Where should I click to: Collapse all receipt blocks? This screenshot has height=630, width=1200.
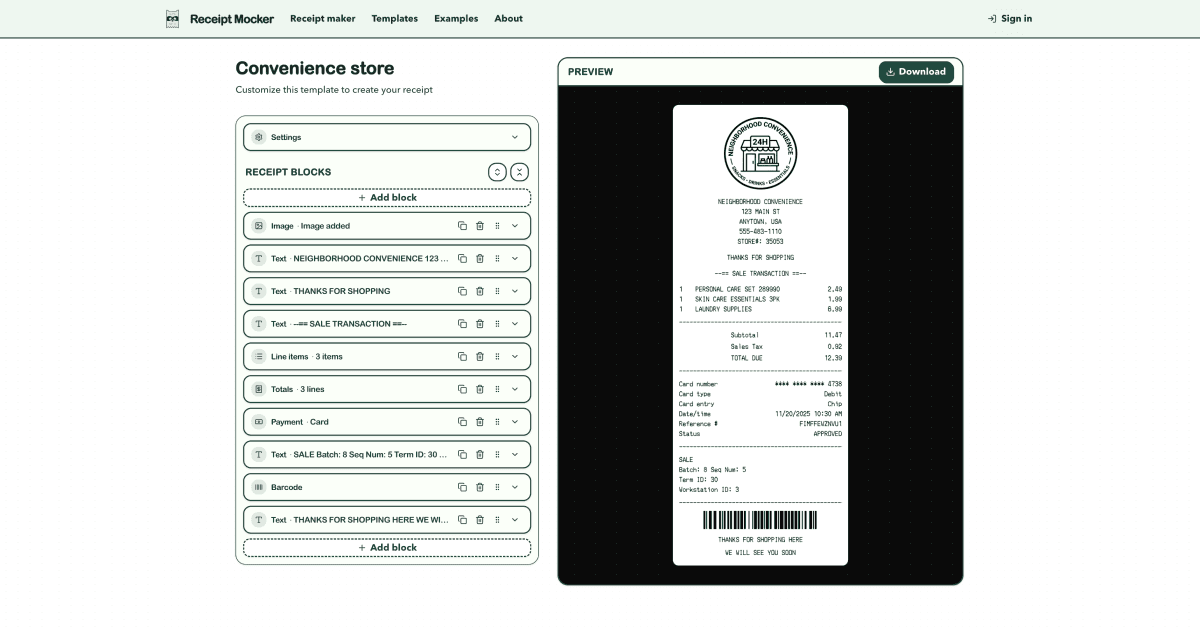click(520, 172)
